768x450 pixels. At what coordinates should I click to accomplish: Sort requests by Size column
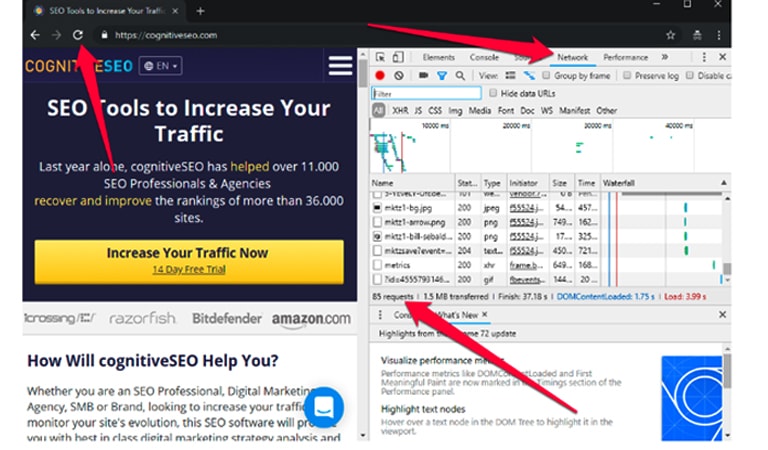tap(560, 183)
